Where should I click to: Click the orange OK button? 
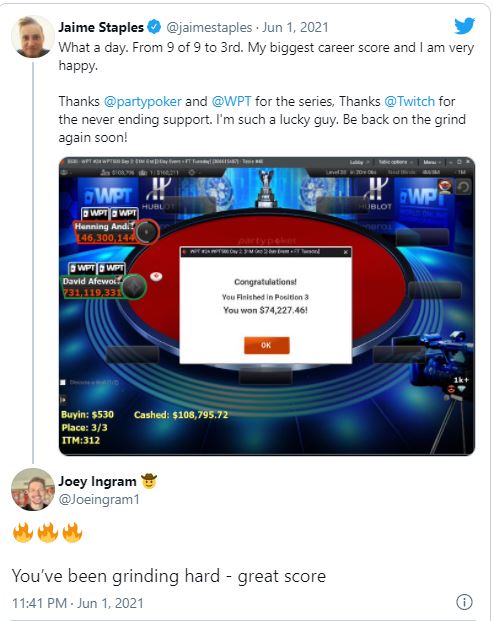tap(266, 345)
